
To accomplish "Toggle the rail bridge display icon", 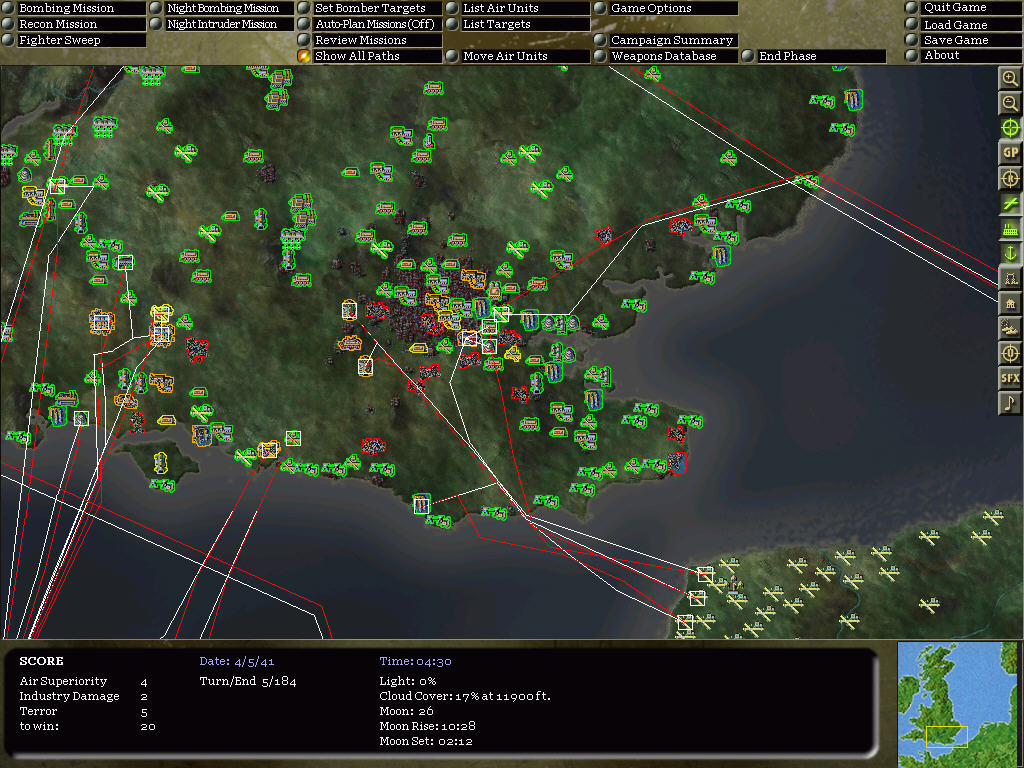I will (x=1010, y=278).
